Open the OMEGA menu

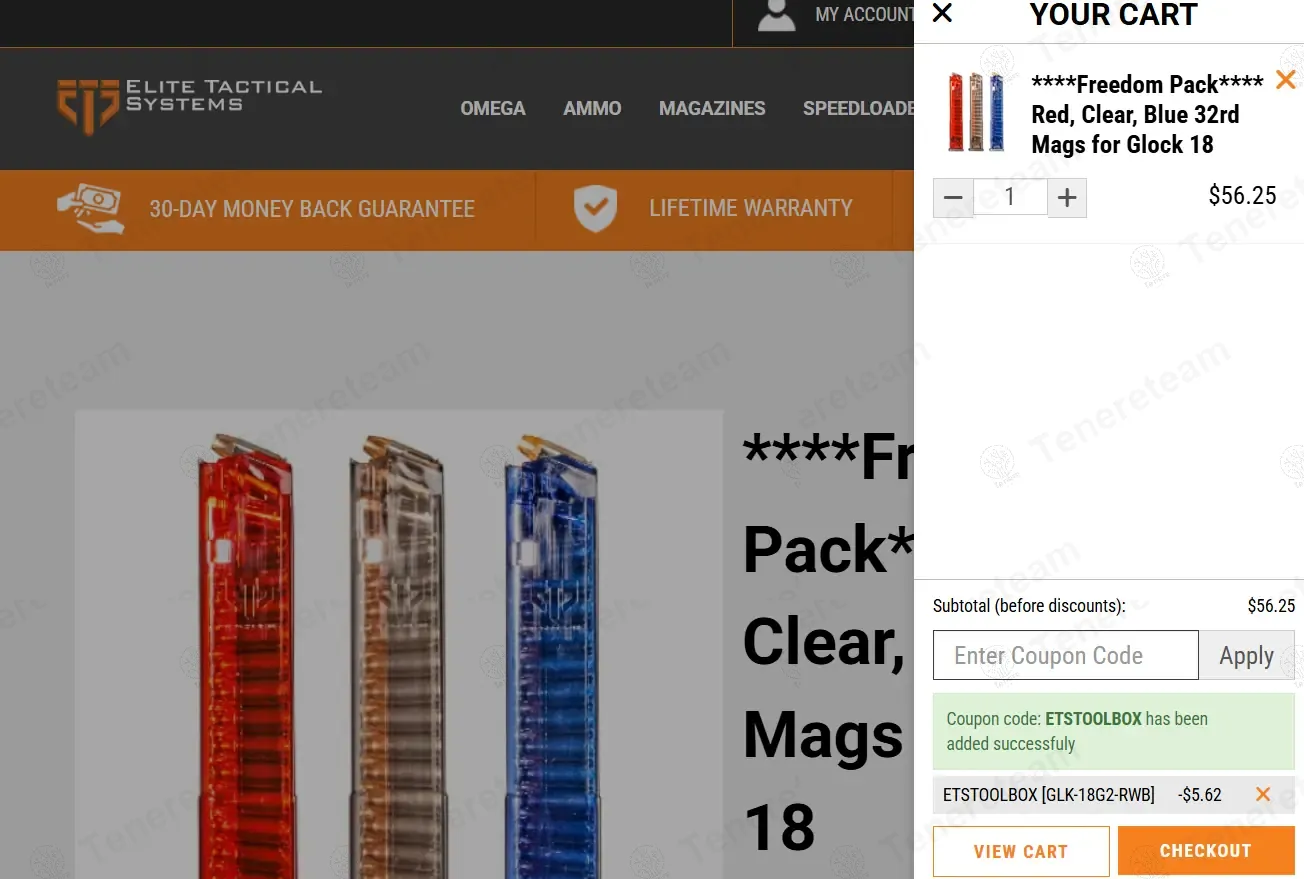click(492, 108)
